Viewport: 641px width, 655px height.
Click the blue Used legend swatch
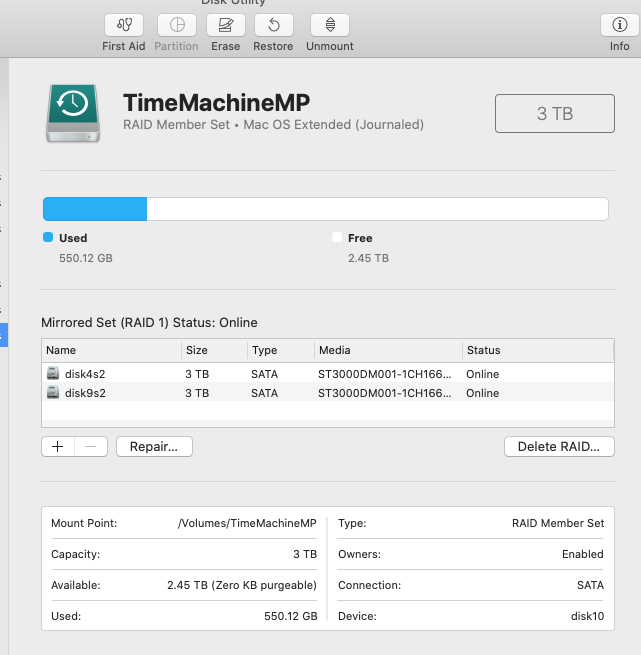click(48, 237)
